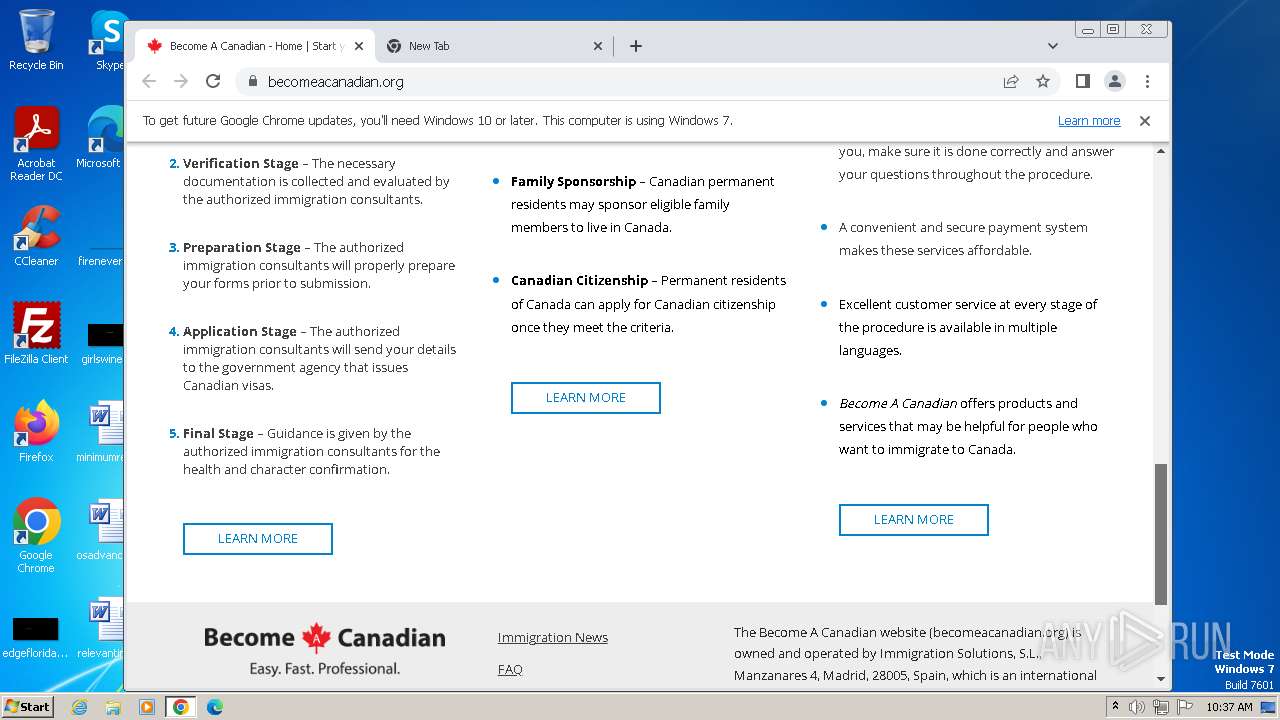
Task: Select the 'Preparation Stage' heading text
Action: click(242, 247)
